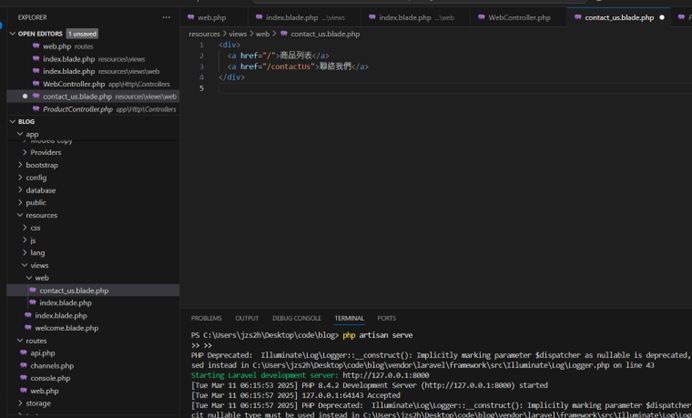The image size is (692, 418).
Task: Switch to index.blade.php ...\web tab
Action: click(416, 18)
